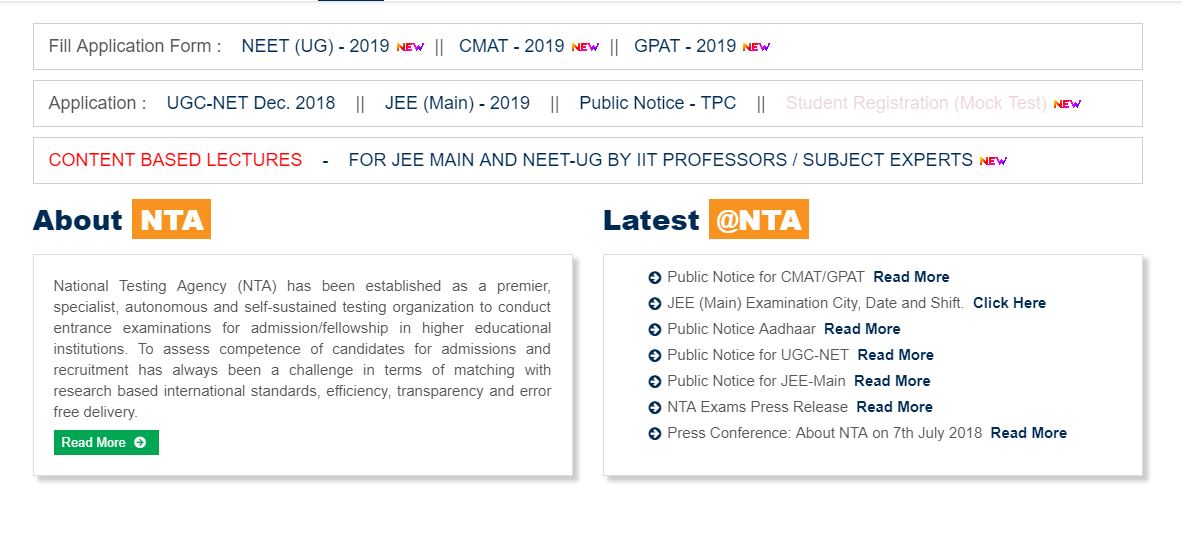Open CMAT - 2019 application form link
1182x543 pixels.
point(512,46)
